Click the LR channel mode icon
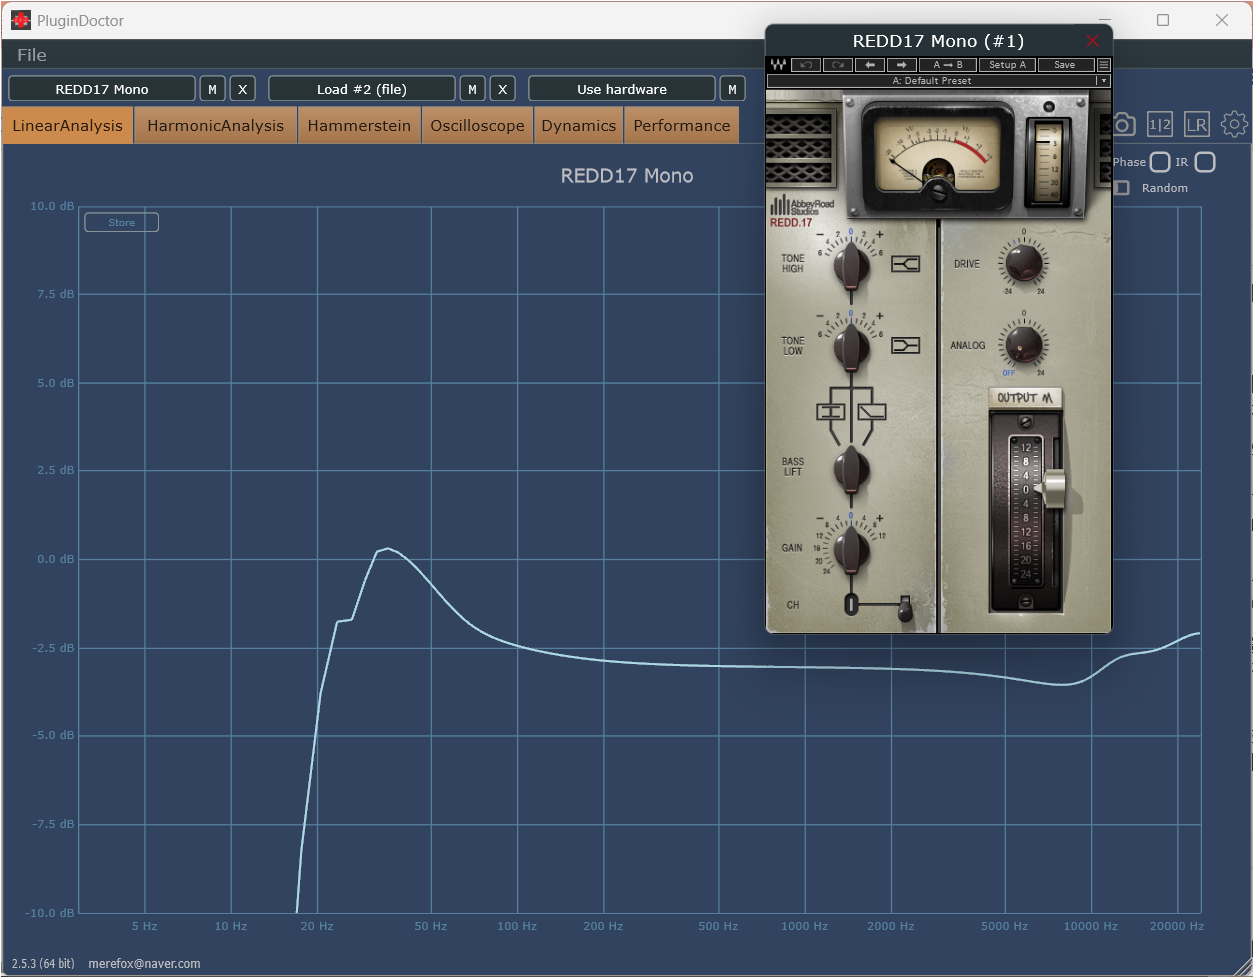The height and width of the screenshot is (978, 1254). coord(1197,124)
